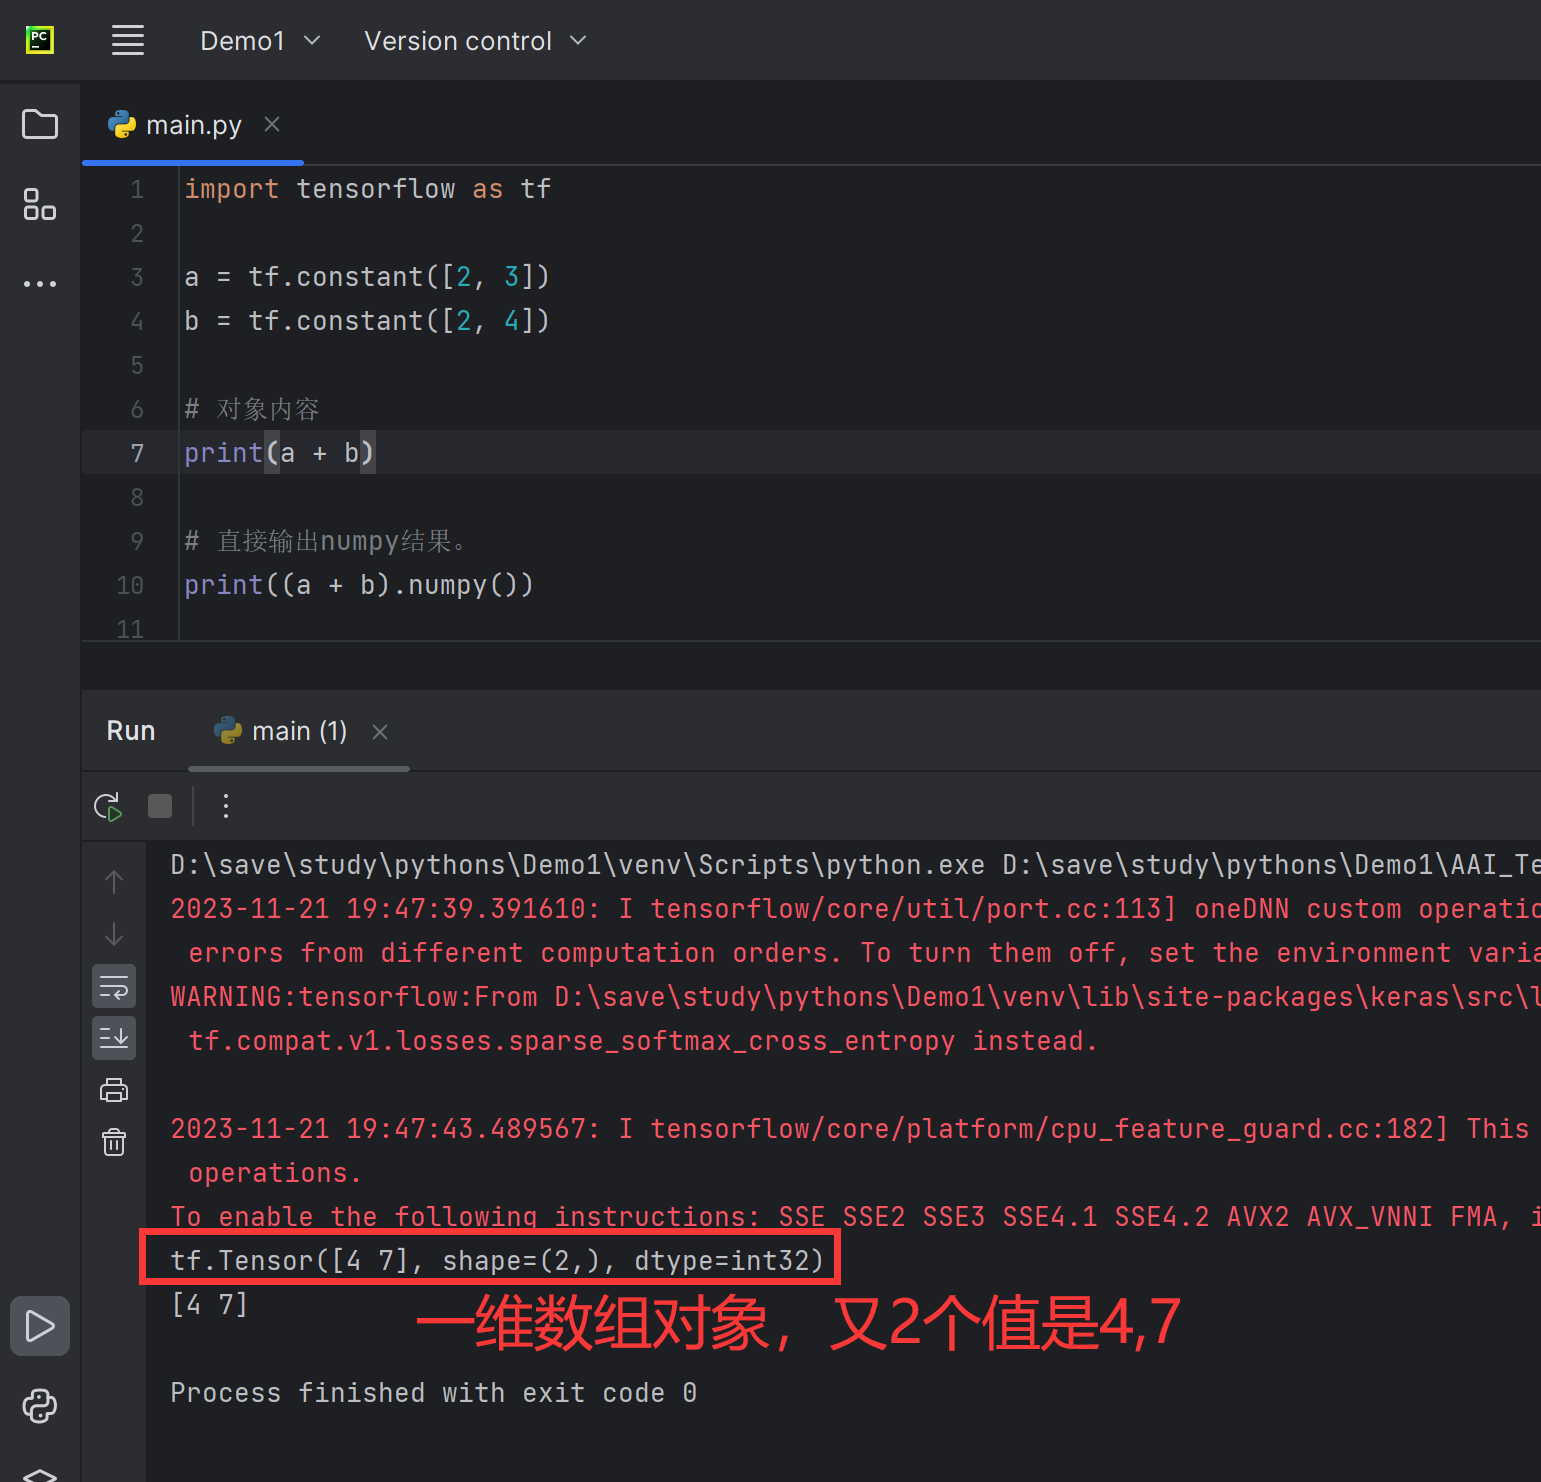Viewport: 1541px width, 1482px height.
Task: Click WARNING:tensorflow console line
Action: pos(855,996)
